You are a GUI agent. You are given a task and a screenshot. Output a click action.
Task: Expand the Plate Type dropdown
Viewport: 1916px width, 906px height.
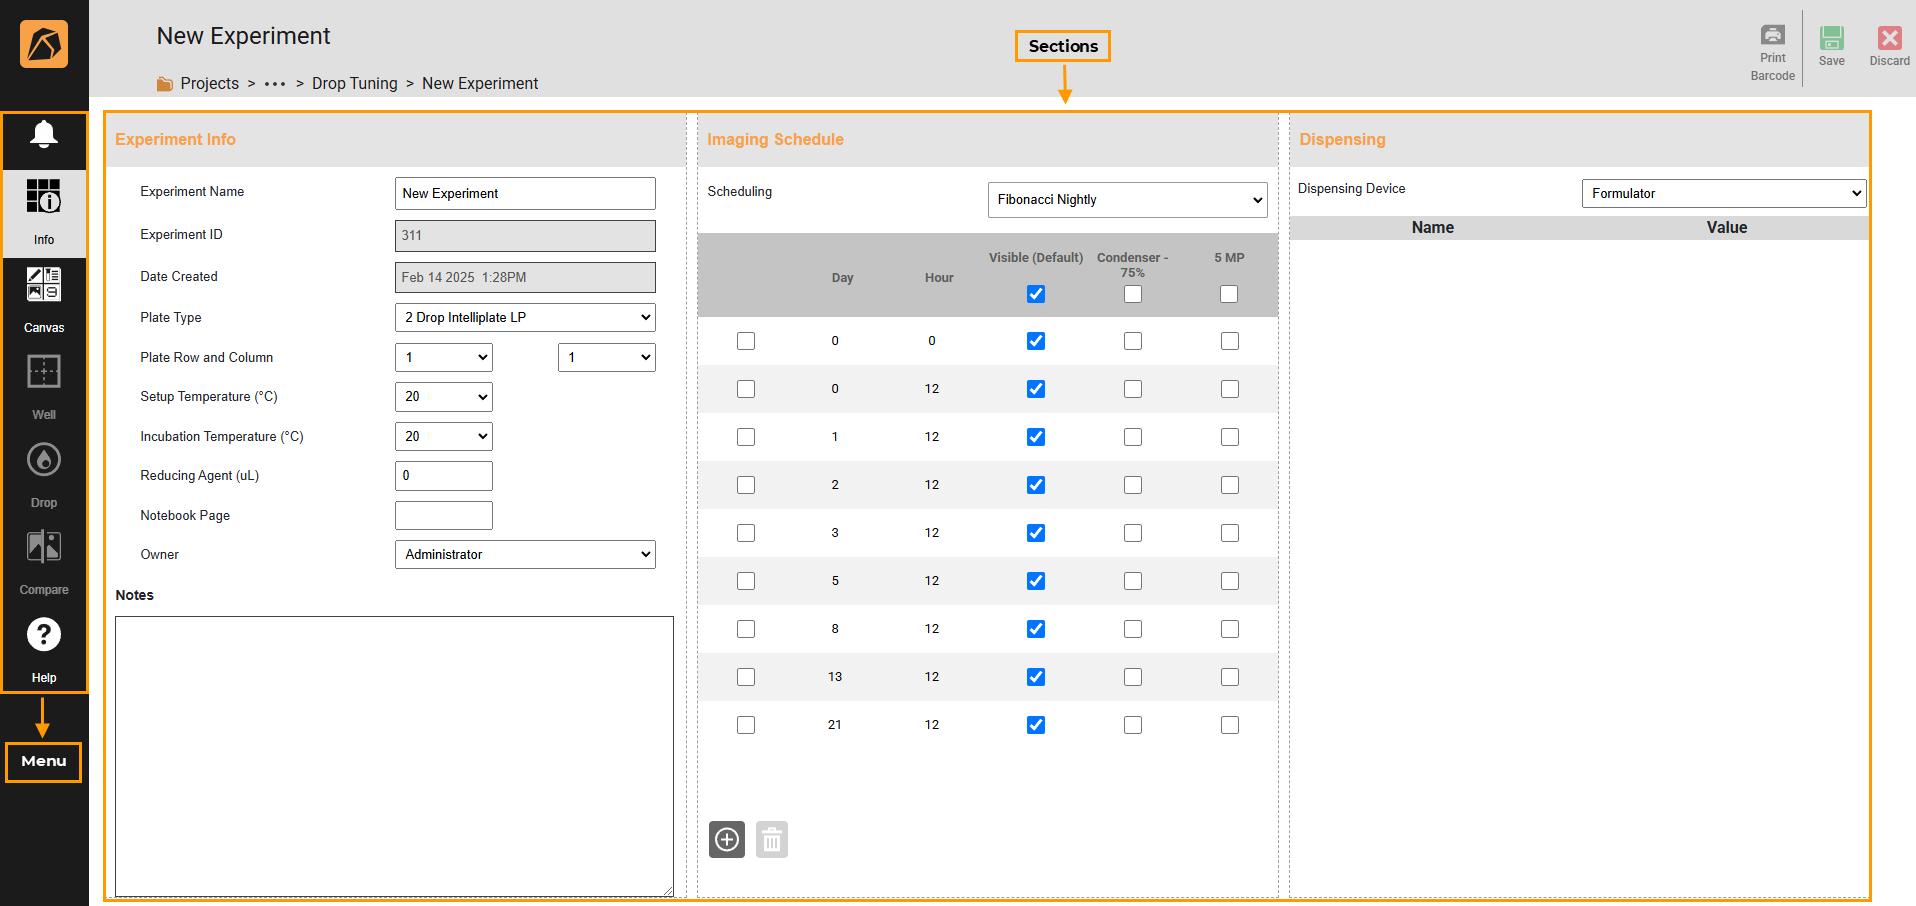(x=525, y=317)
